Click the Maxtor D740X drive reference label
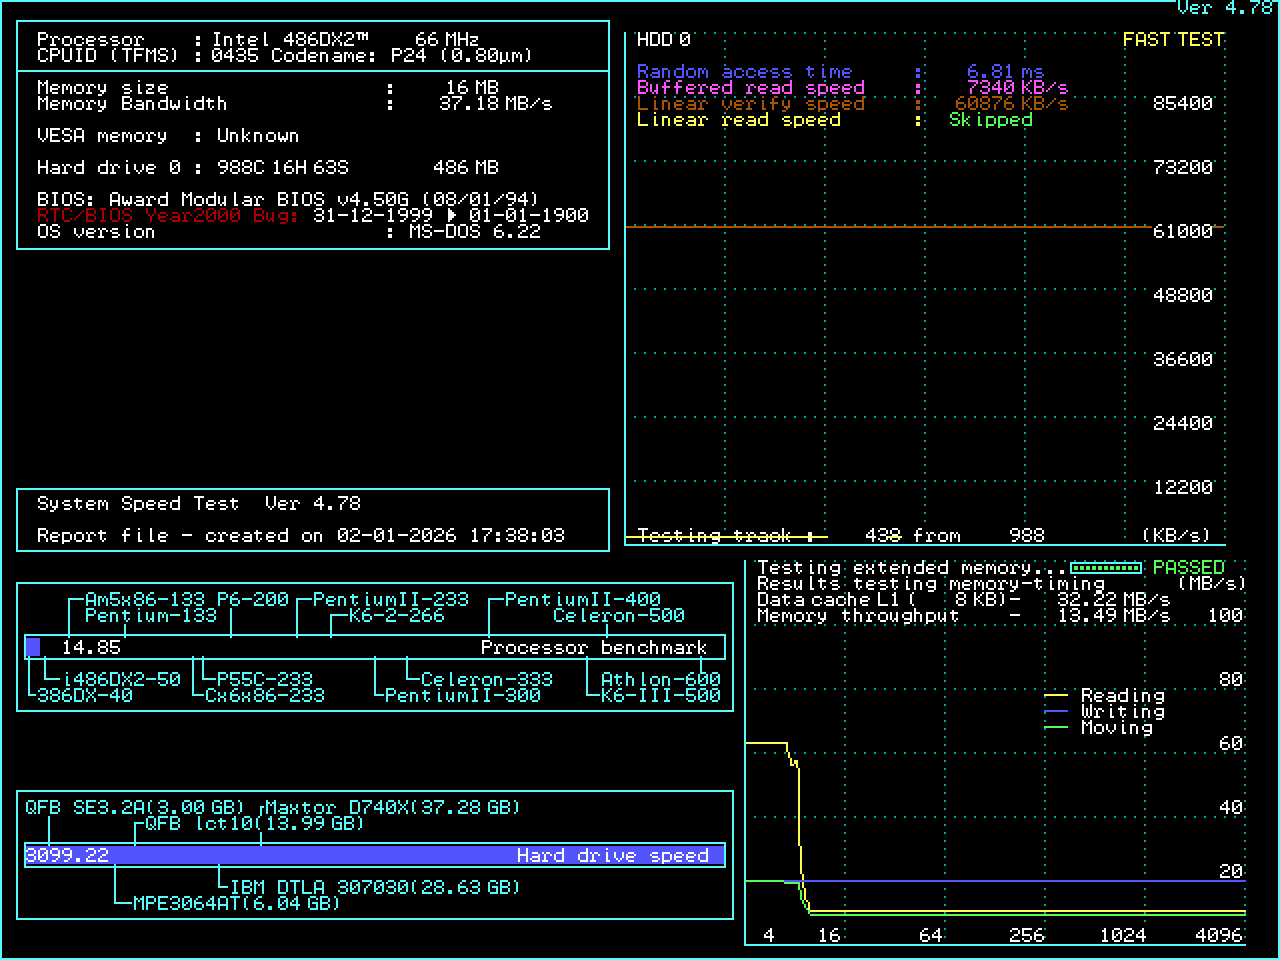Screen dimensions: 1280x960 (x=392, y=807)
